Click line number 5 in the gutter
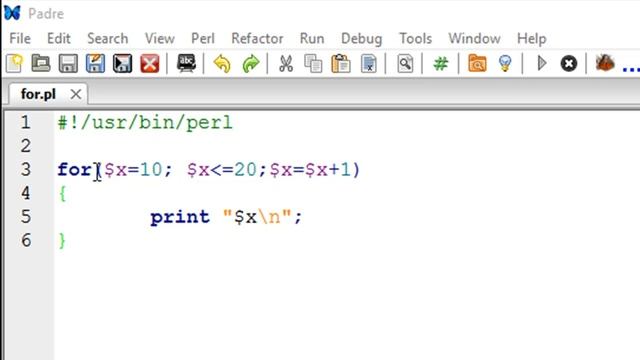Image resolution: width=640 pixels, height=360 pixels. tap(25, 217)
